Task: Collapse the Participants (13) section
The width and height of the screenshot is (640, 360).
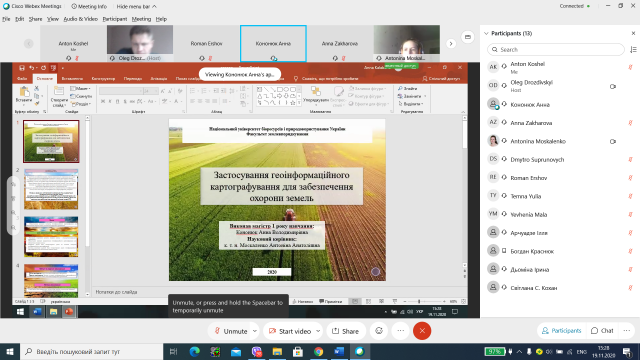Action: (486, 33)
